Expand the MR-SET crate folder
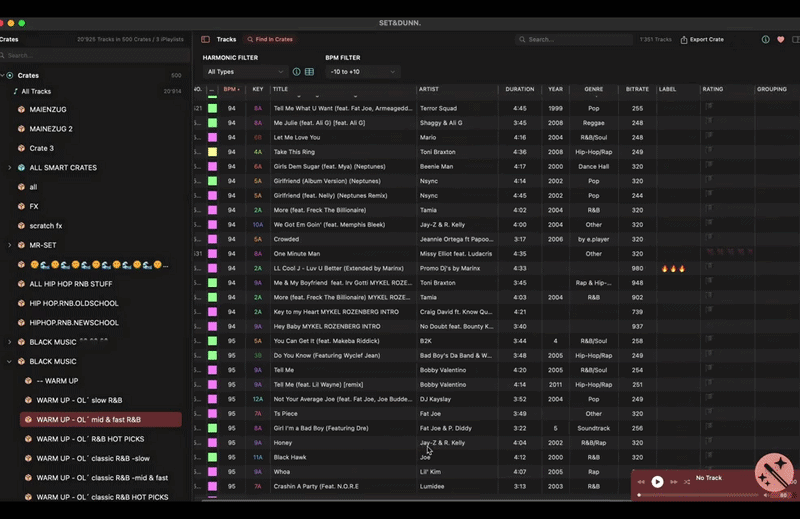This screenshot has width=800, height=519. tap(10, 245)
